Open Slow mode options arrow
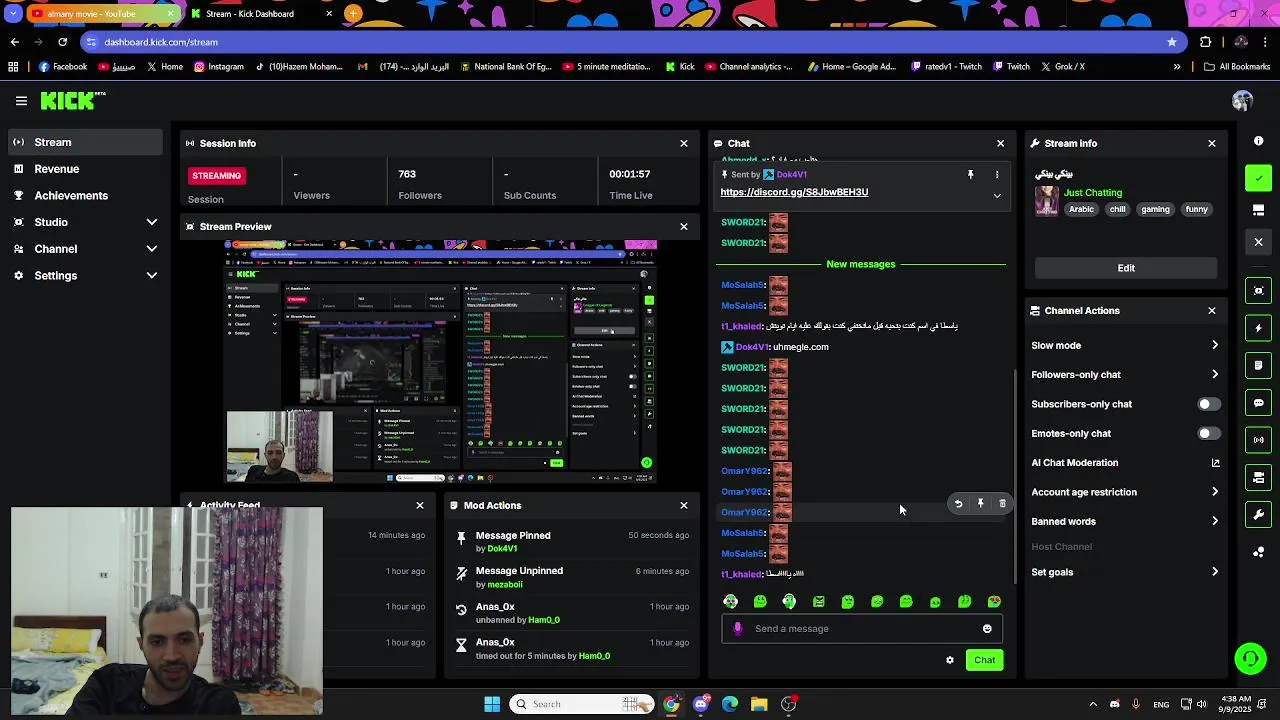The height and width of the screenshot is (720, 1280). 1215,346
